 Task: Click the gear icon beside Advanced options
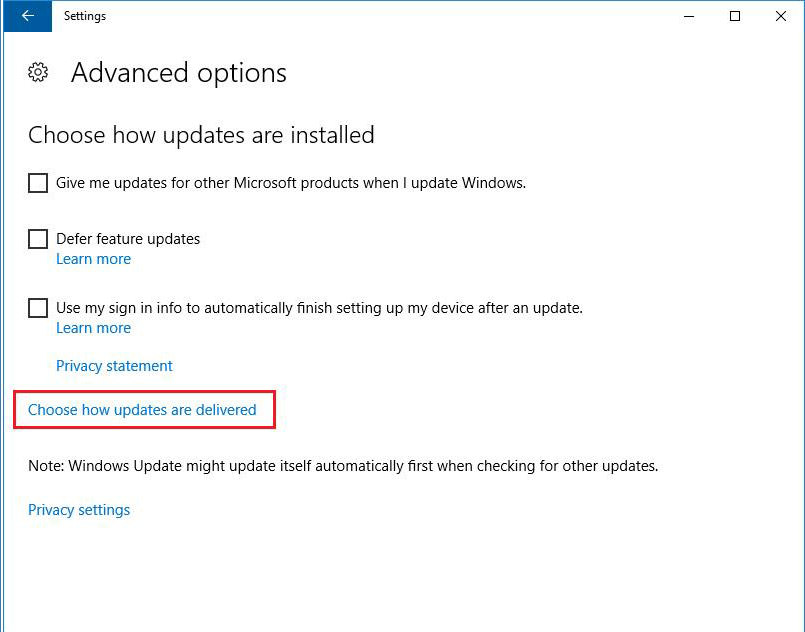(x=38, y=72)
